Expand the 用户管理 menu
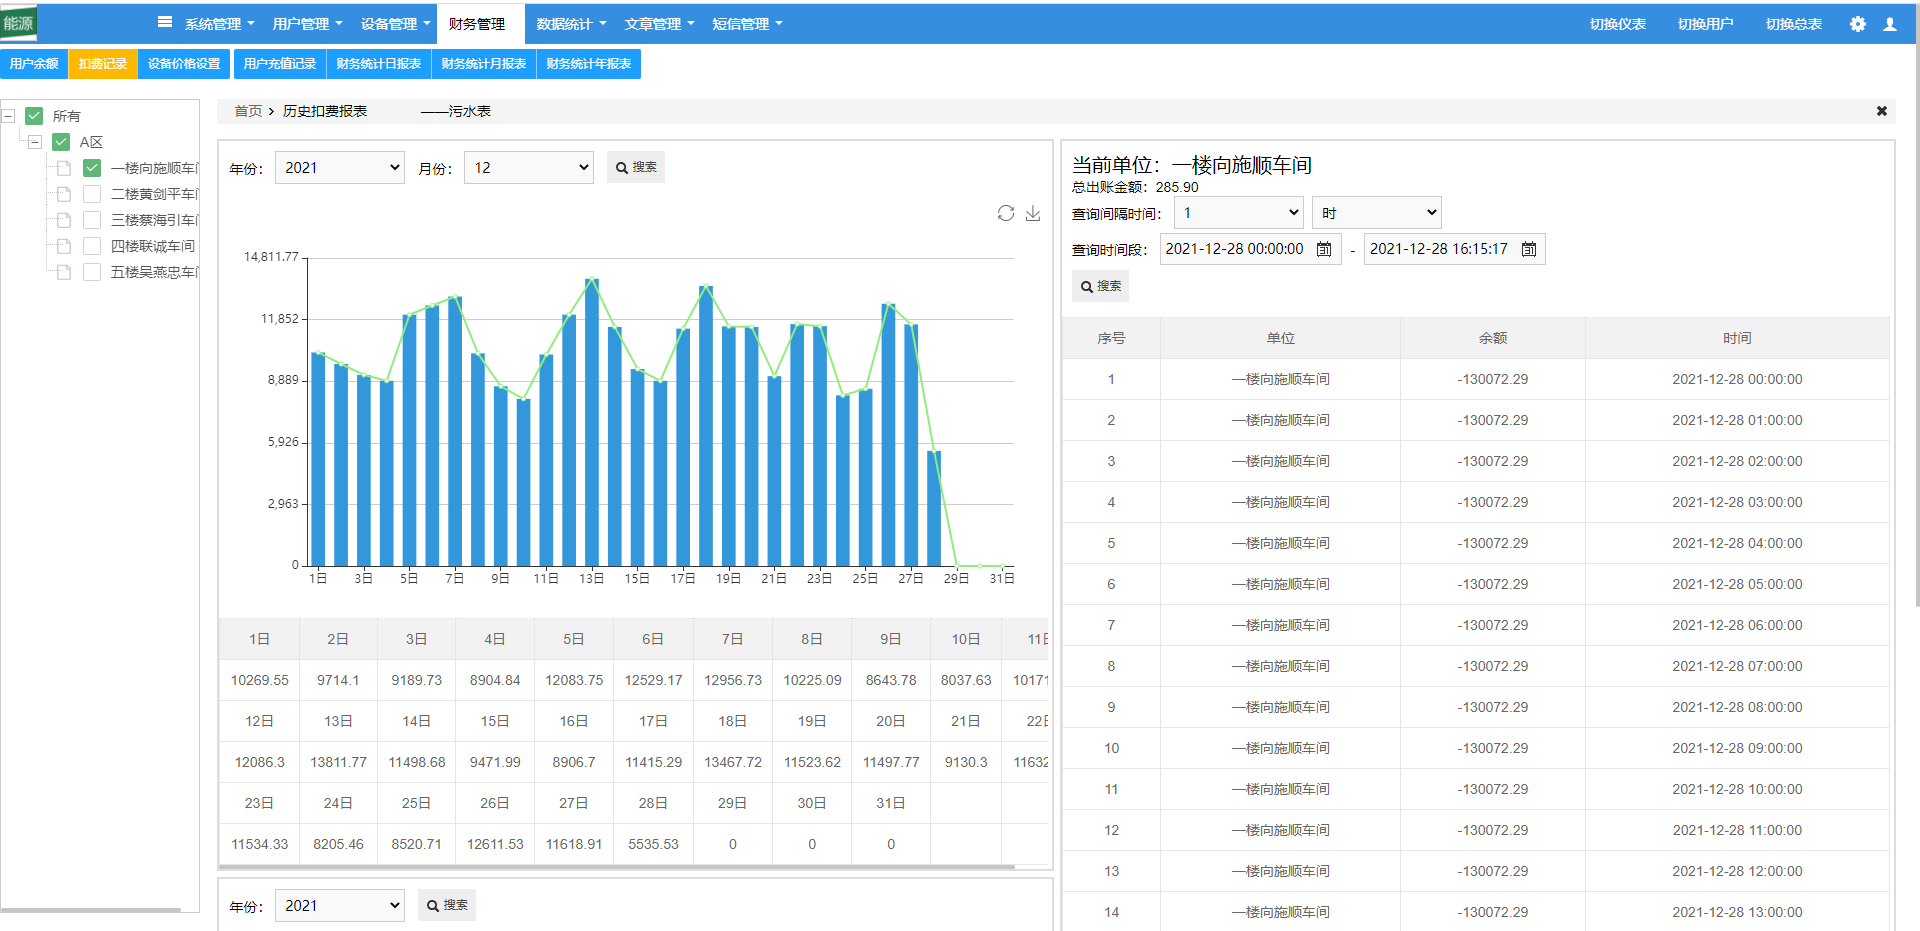Screen dimensions: 1920x931 (307, 24)
